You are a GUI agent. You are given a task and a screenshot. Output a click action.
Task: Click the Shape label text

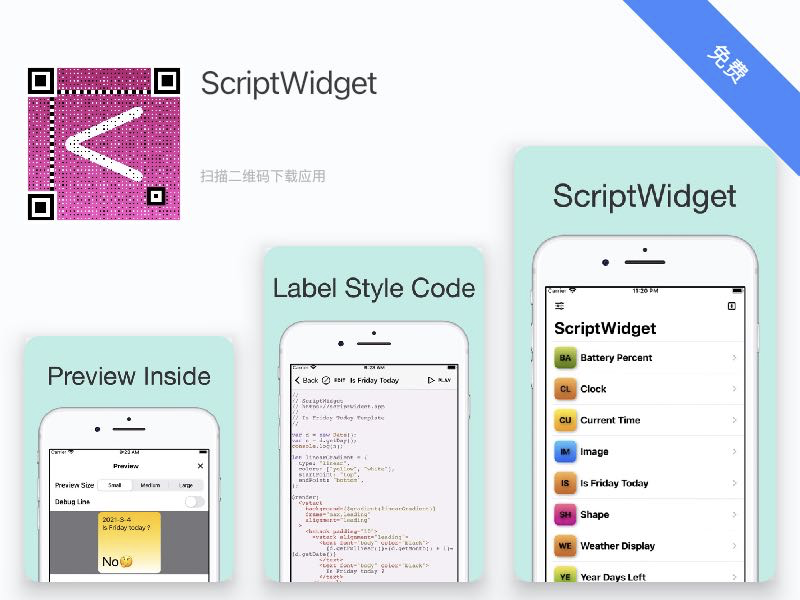(x=595, y=514)
